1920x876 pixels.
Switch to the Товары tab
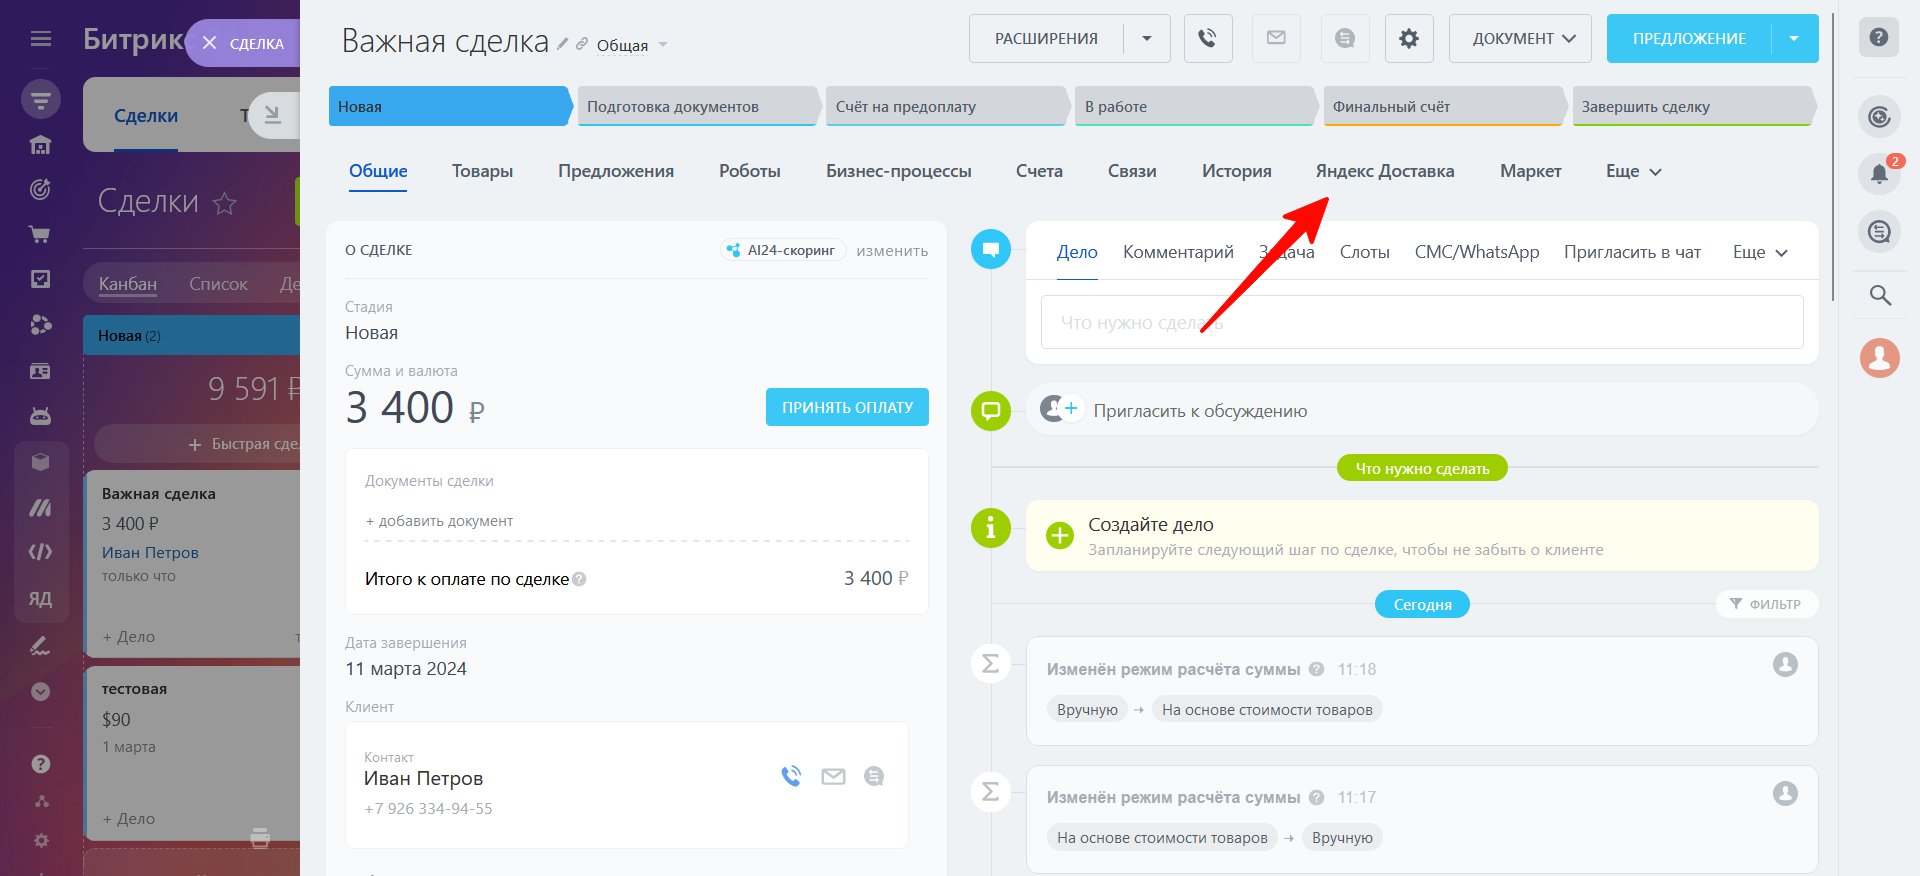point(482,172)
